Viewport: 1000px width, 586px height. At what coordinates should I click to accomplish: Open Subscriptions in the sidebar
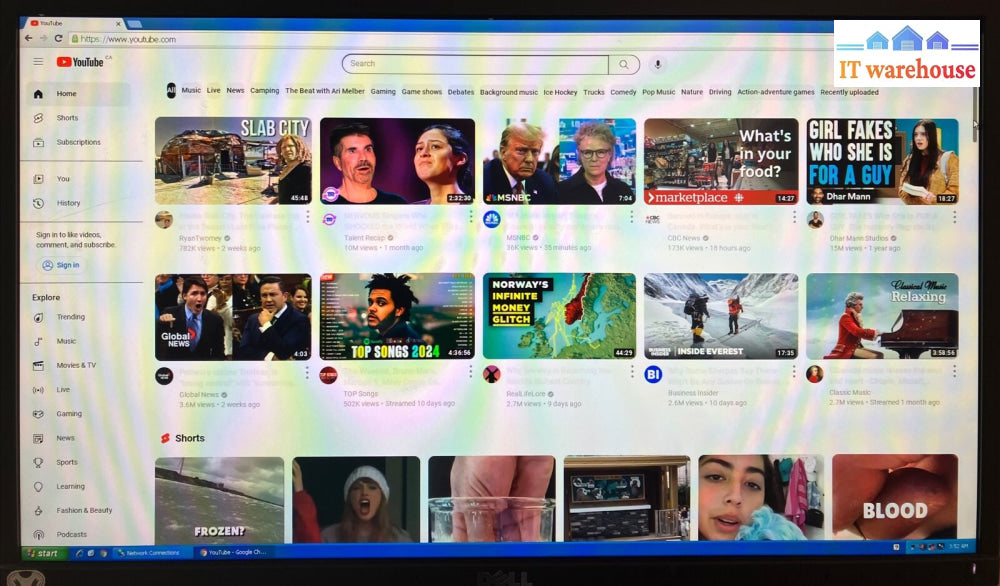[78, 142]
